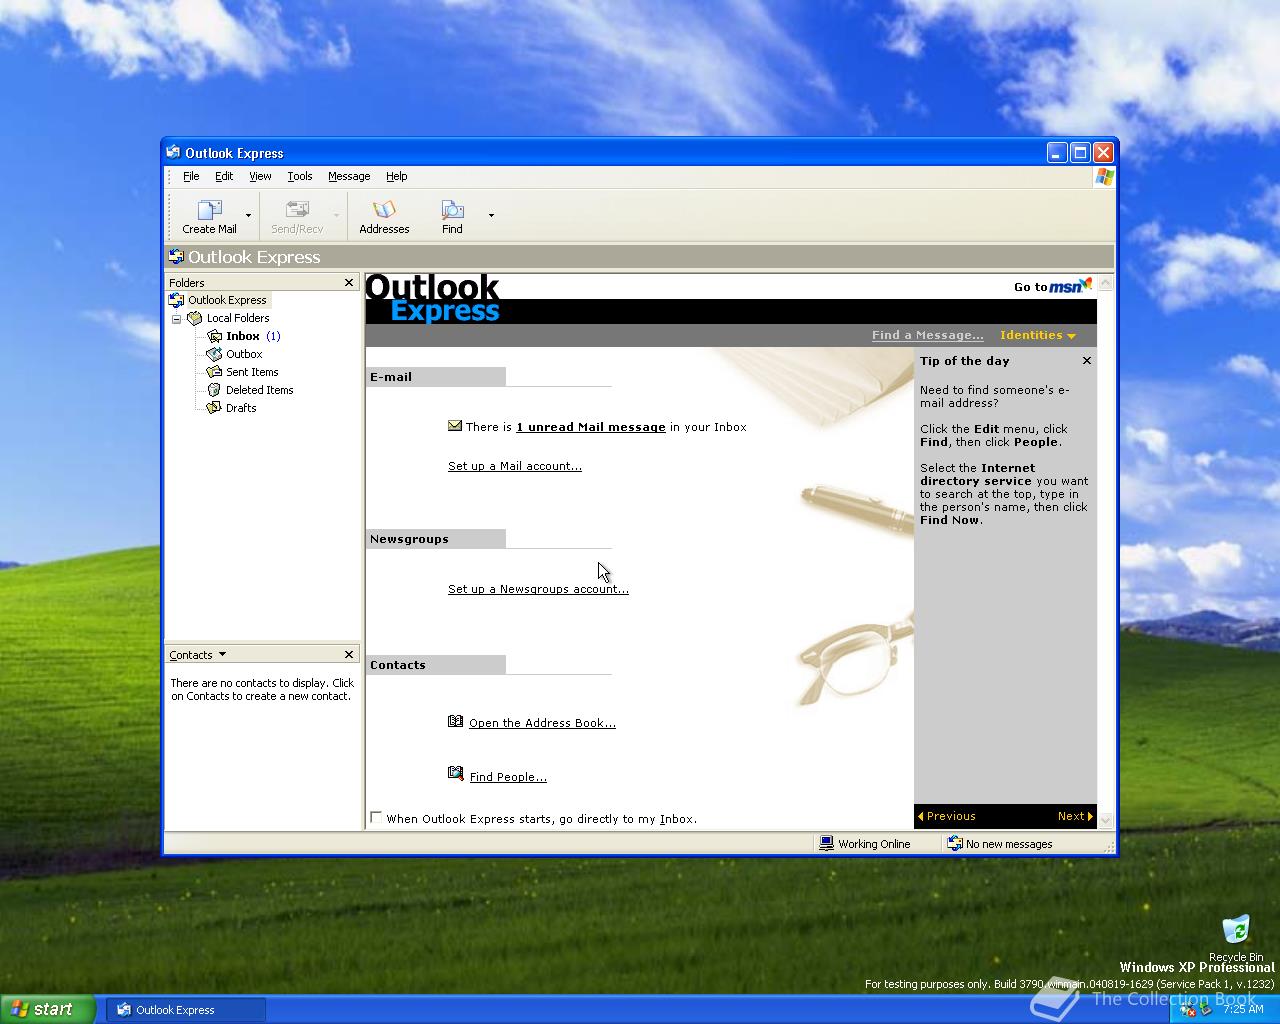The height and width of the screenshot is (1024, 1280).
Task: Click the unread mail envelope icon
Action: point(455,426)
